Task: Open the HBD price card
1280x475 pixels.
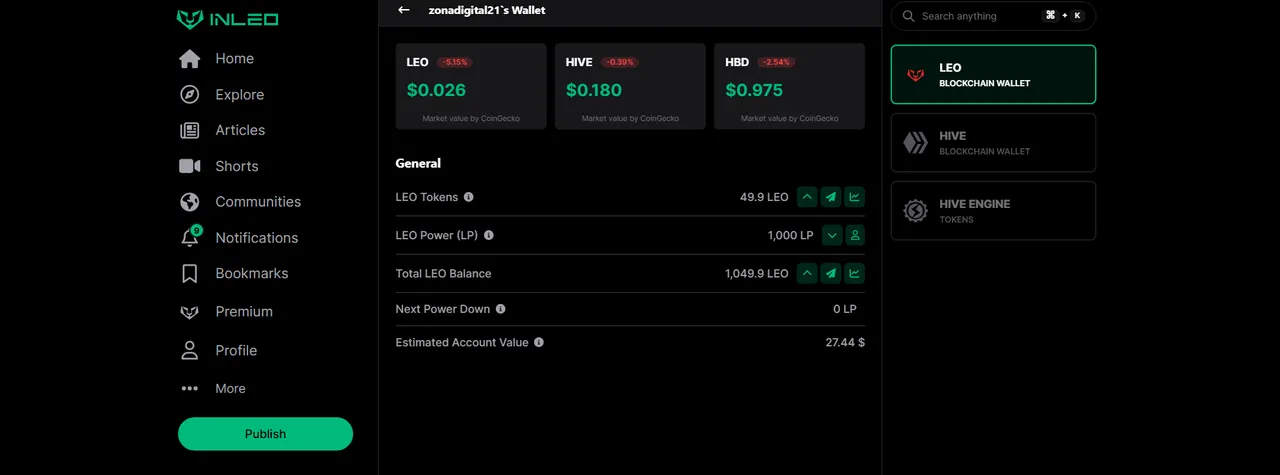Action: tap(789, 86)
